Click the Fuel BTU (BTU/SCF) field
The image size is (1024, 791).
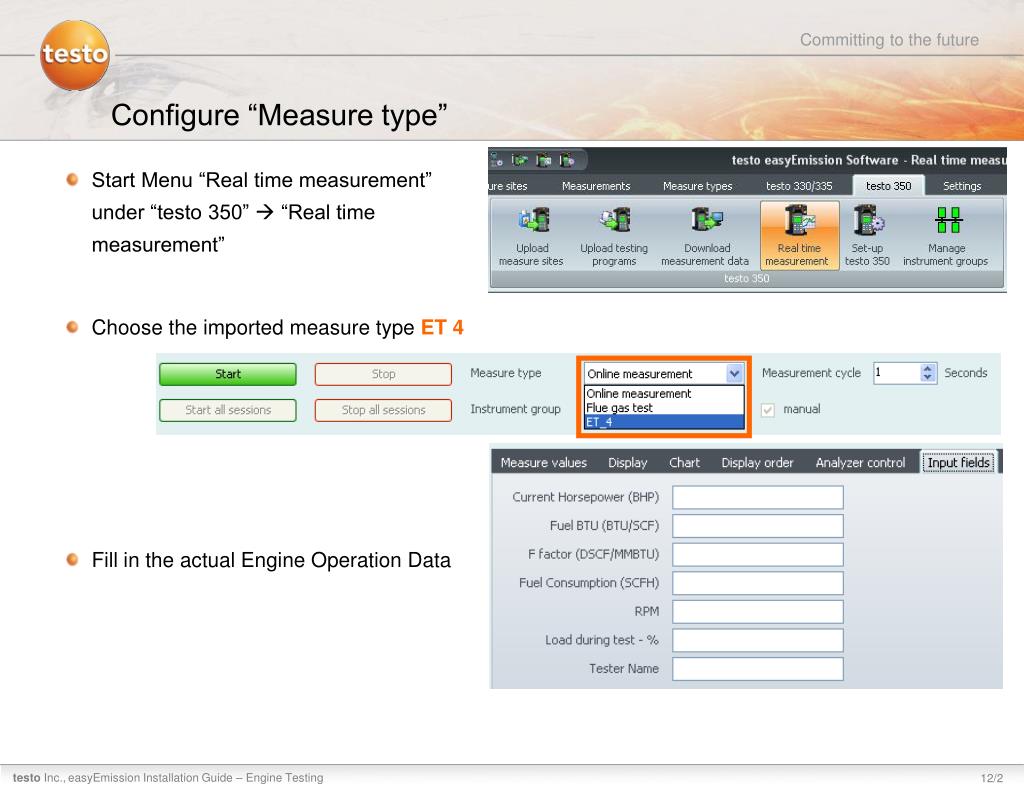pos(758,526)
